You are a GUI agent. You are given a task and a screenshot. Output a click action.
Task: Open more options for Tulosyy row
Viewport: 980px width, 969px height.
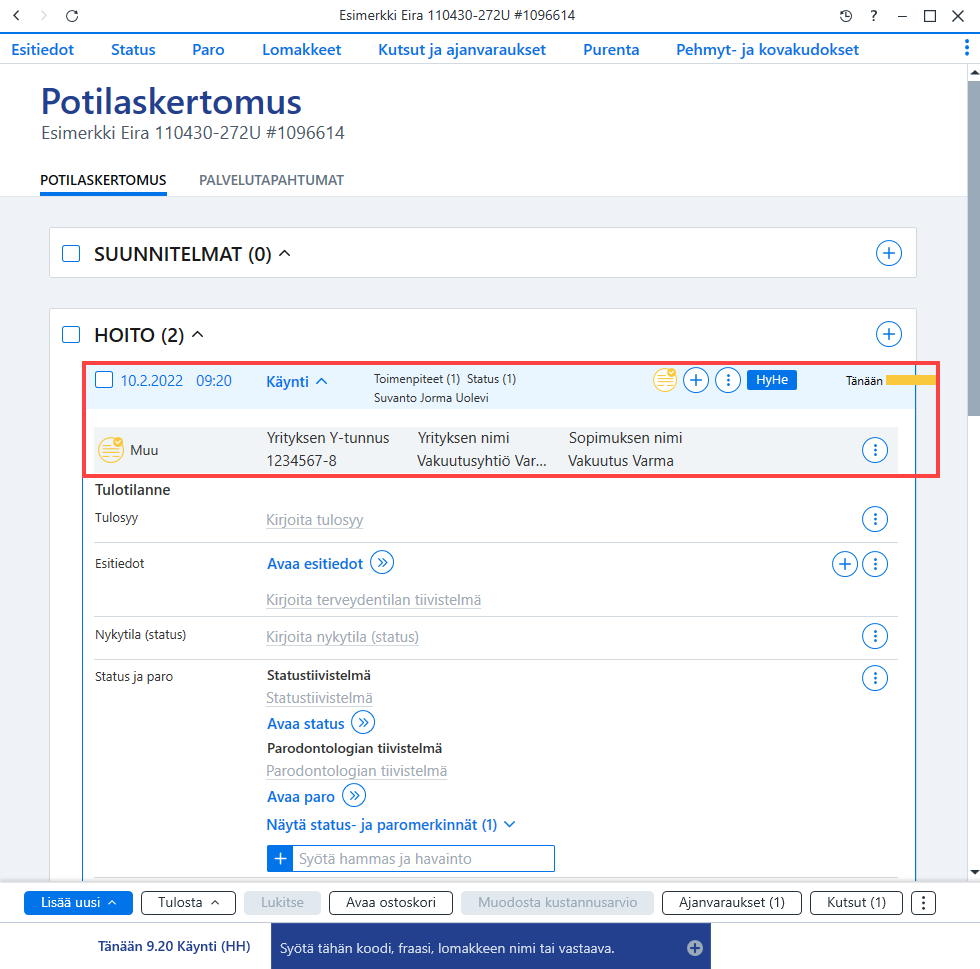point(874,519)
